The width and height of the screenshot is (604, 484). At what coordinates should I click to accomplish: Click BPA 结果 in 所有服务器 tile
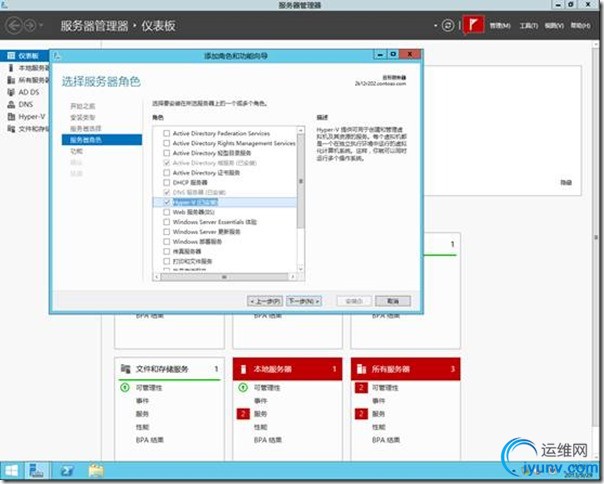(x=386, y=440)
